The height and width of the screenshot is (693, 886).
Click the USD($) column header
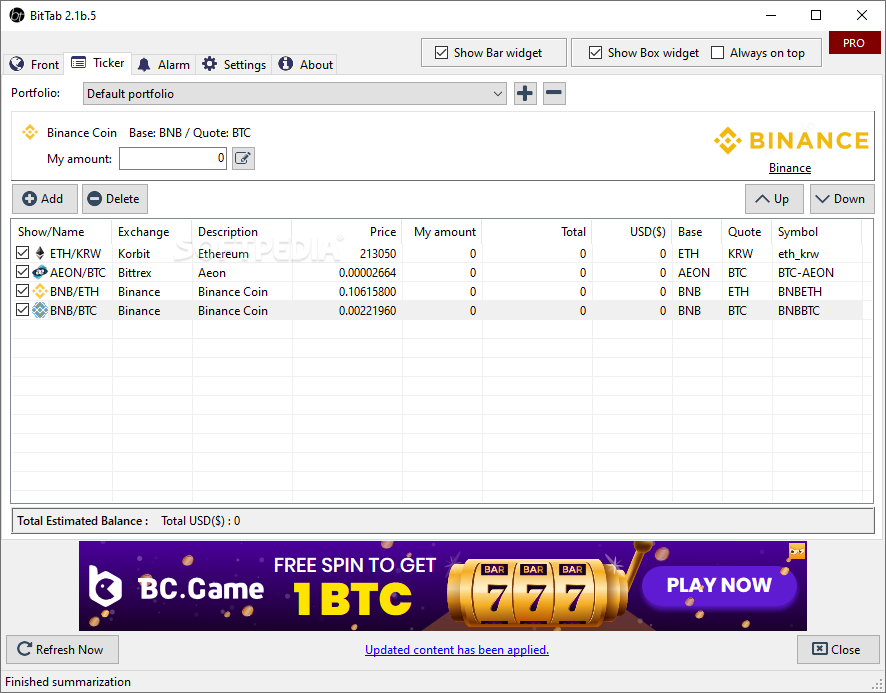click(632, 232)
